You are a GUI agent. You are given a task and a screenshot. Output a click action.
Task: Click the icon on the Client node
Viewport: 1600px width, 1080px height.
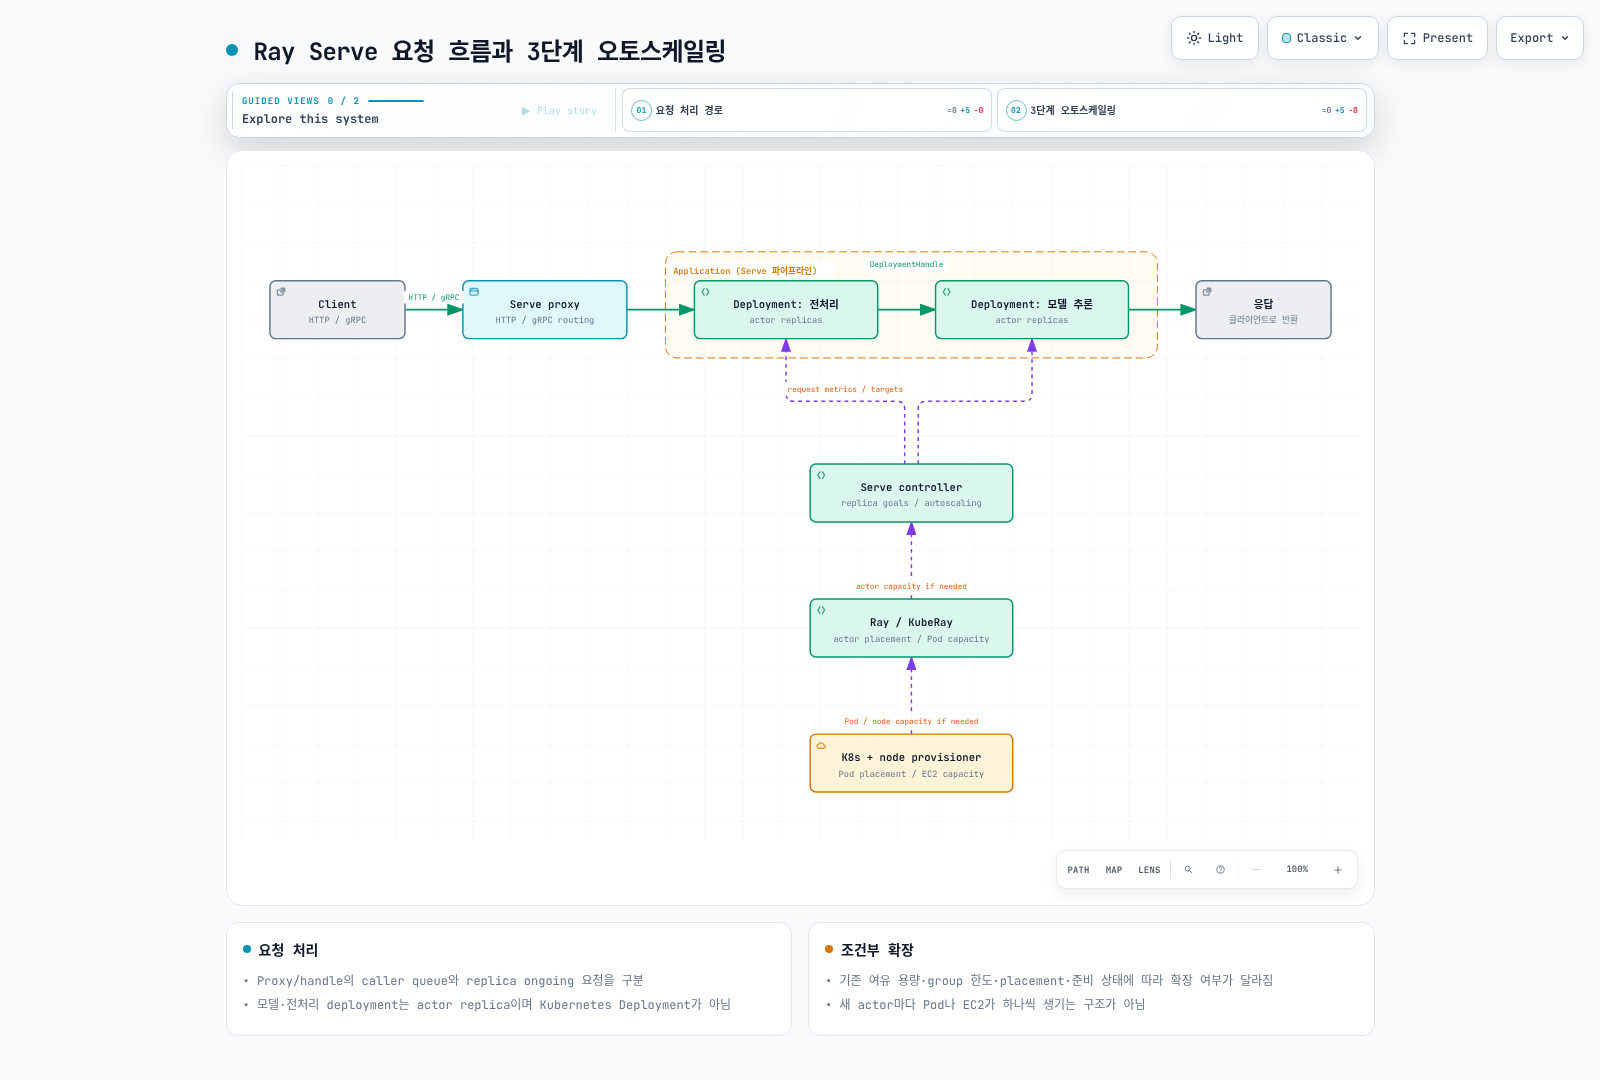tap(281, 292)
